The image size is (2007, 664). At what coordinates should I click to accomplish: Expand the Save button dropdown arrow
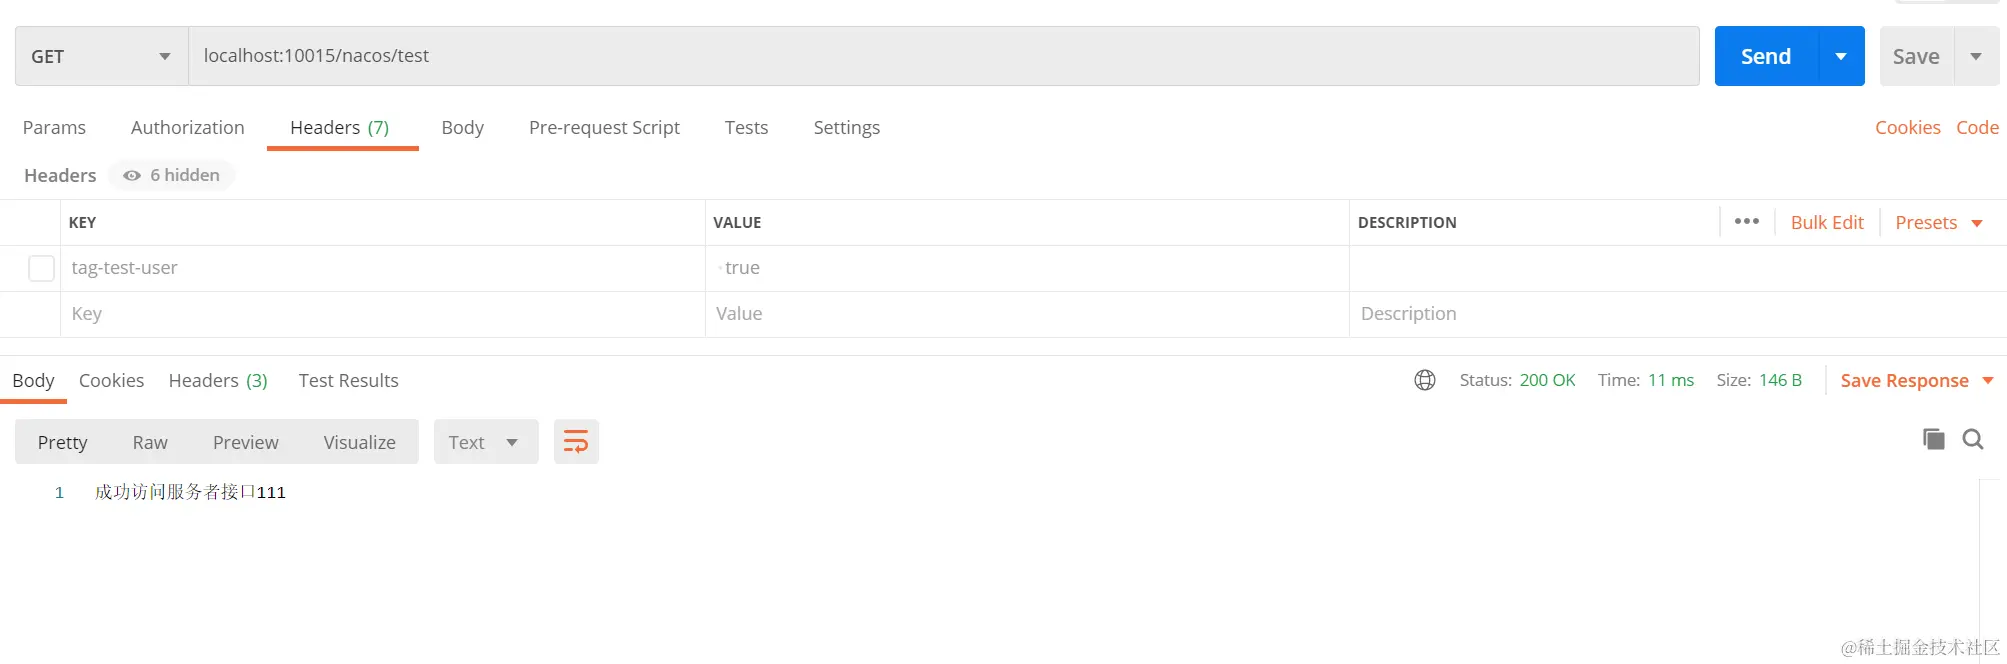click(1976, 56)
